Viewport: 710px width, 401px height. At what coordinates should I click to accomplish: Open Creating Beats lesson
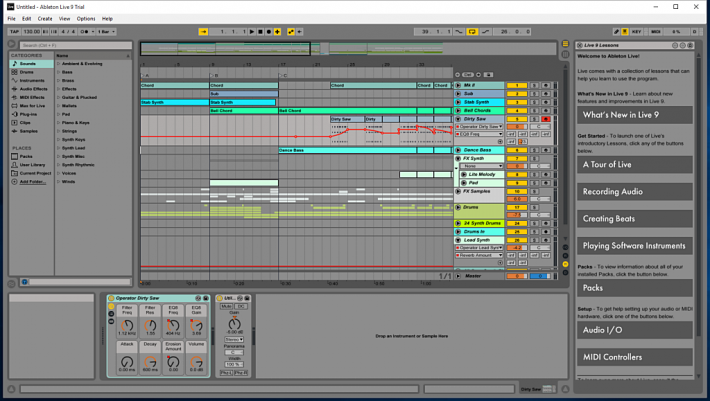[635, 219]
